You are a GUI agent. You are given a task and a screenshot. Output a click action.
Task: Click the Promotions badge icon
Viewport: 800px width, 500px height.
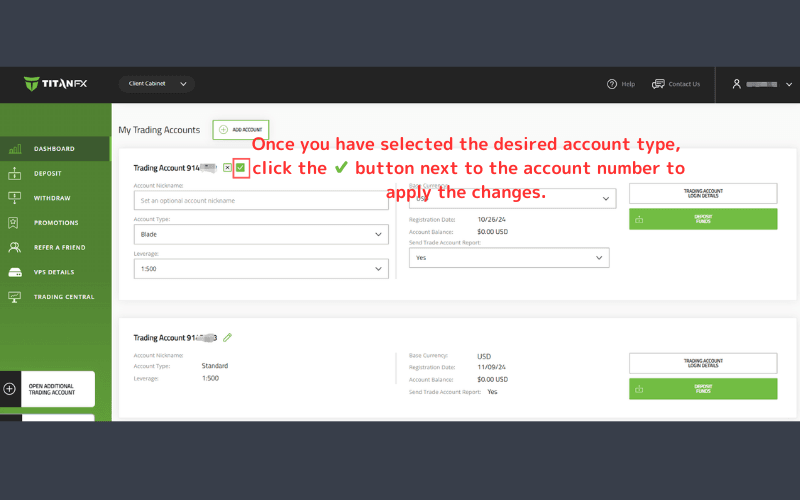13,222
